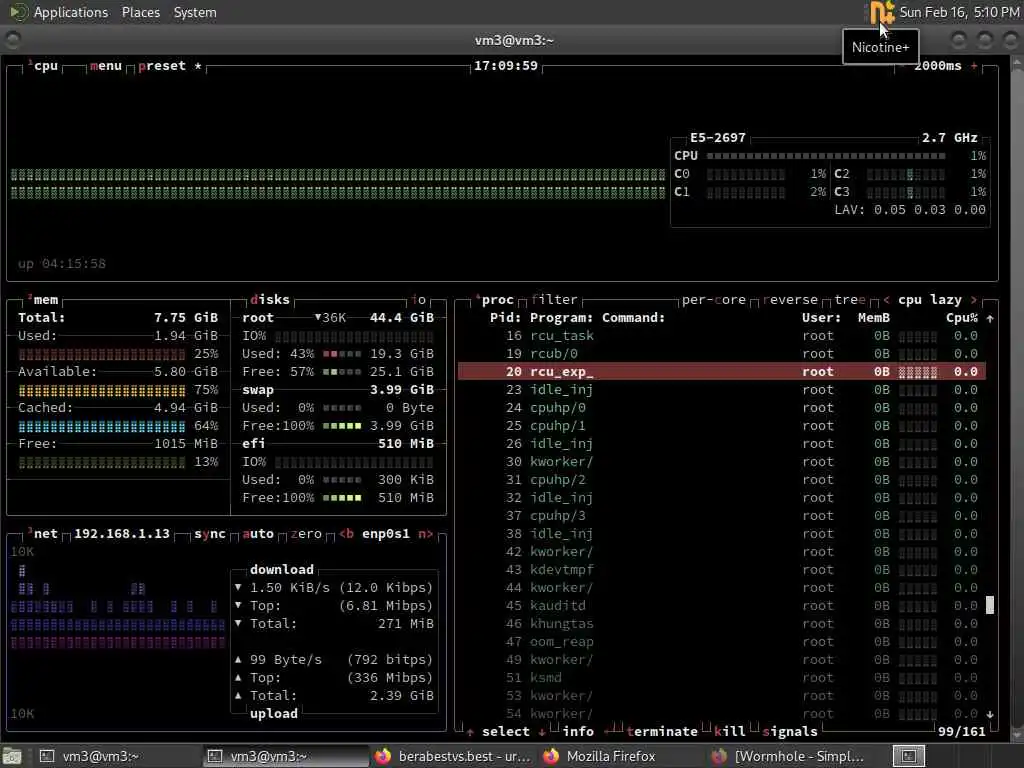Select the highlighted rcu_exp_ process row

(x=722, y=372)
